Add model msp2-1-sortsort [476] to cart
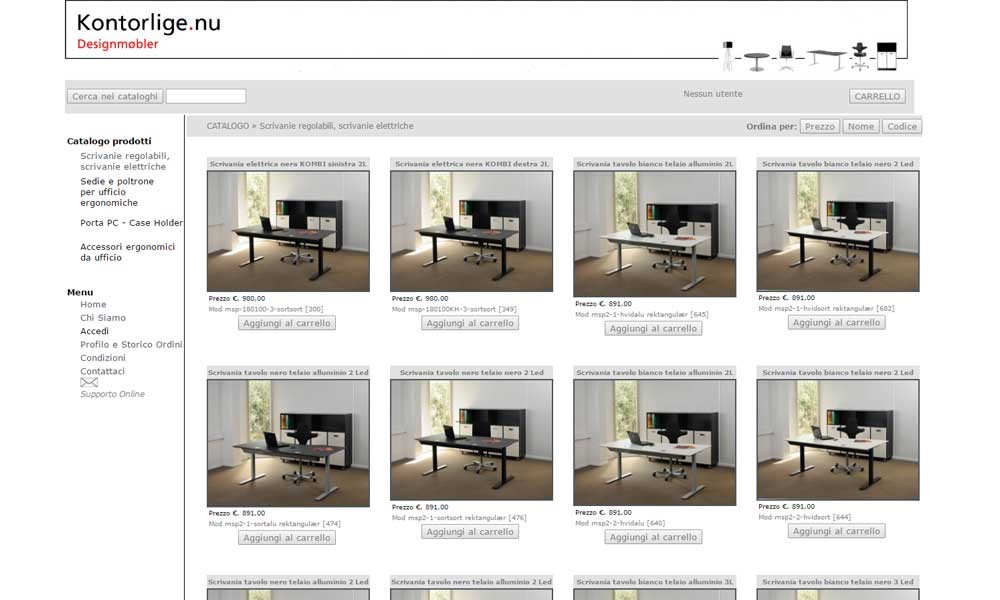 pos(470,532)
